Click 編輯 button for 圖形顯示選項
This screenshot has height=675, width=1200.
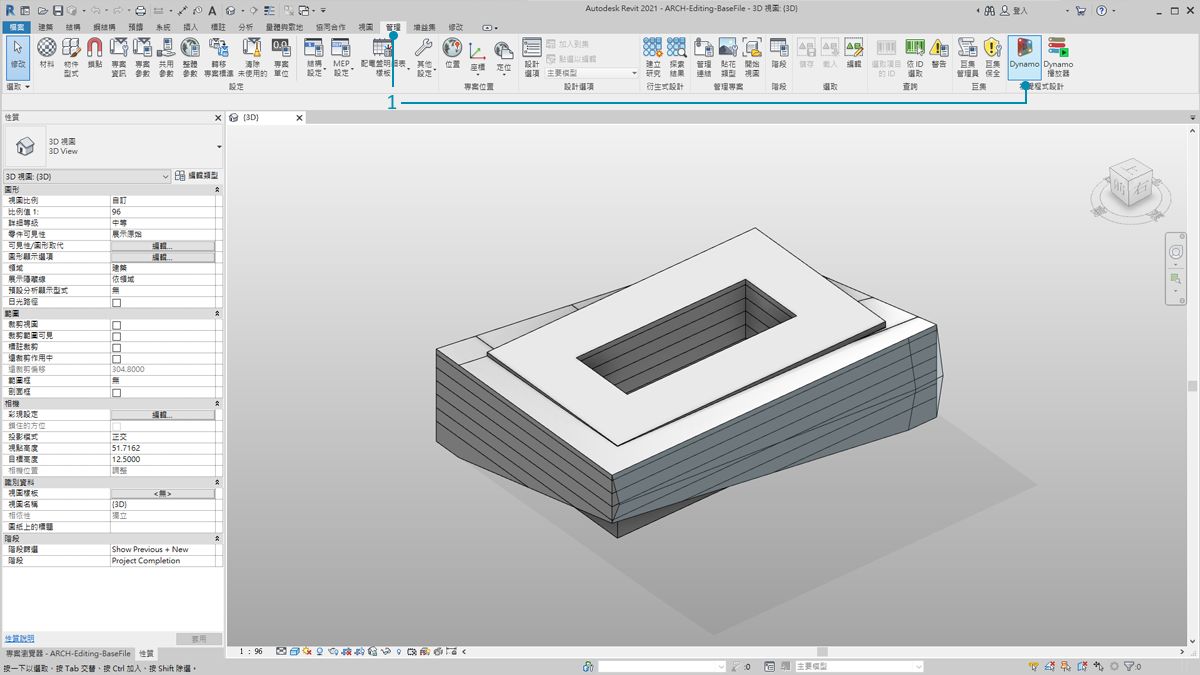[x=162, y=257]
